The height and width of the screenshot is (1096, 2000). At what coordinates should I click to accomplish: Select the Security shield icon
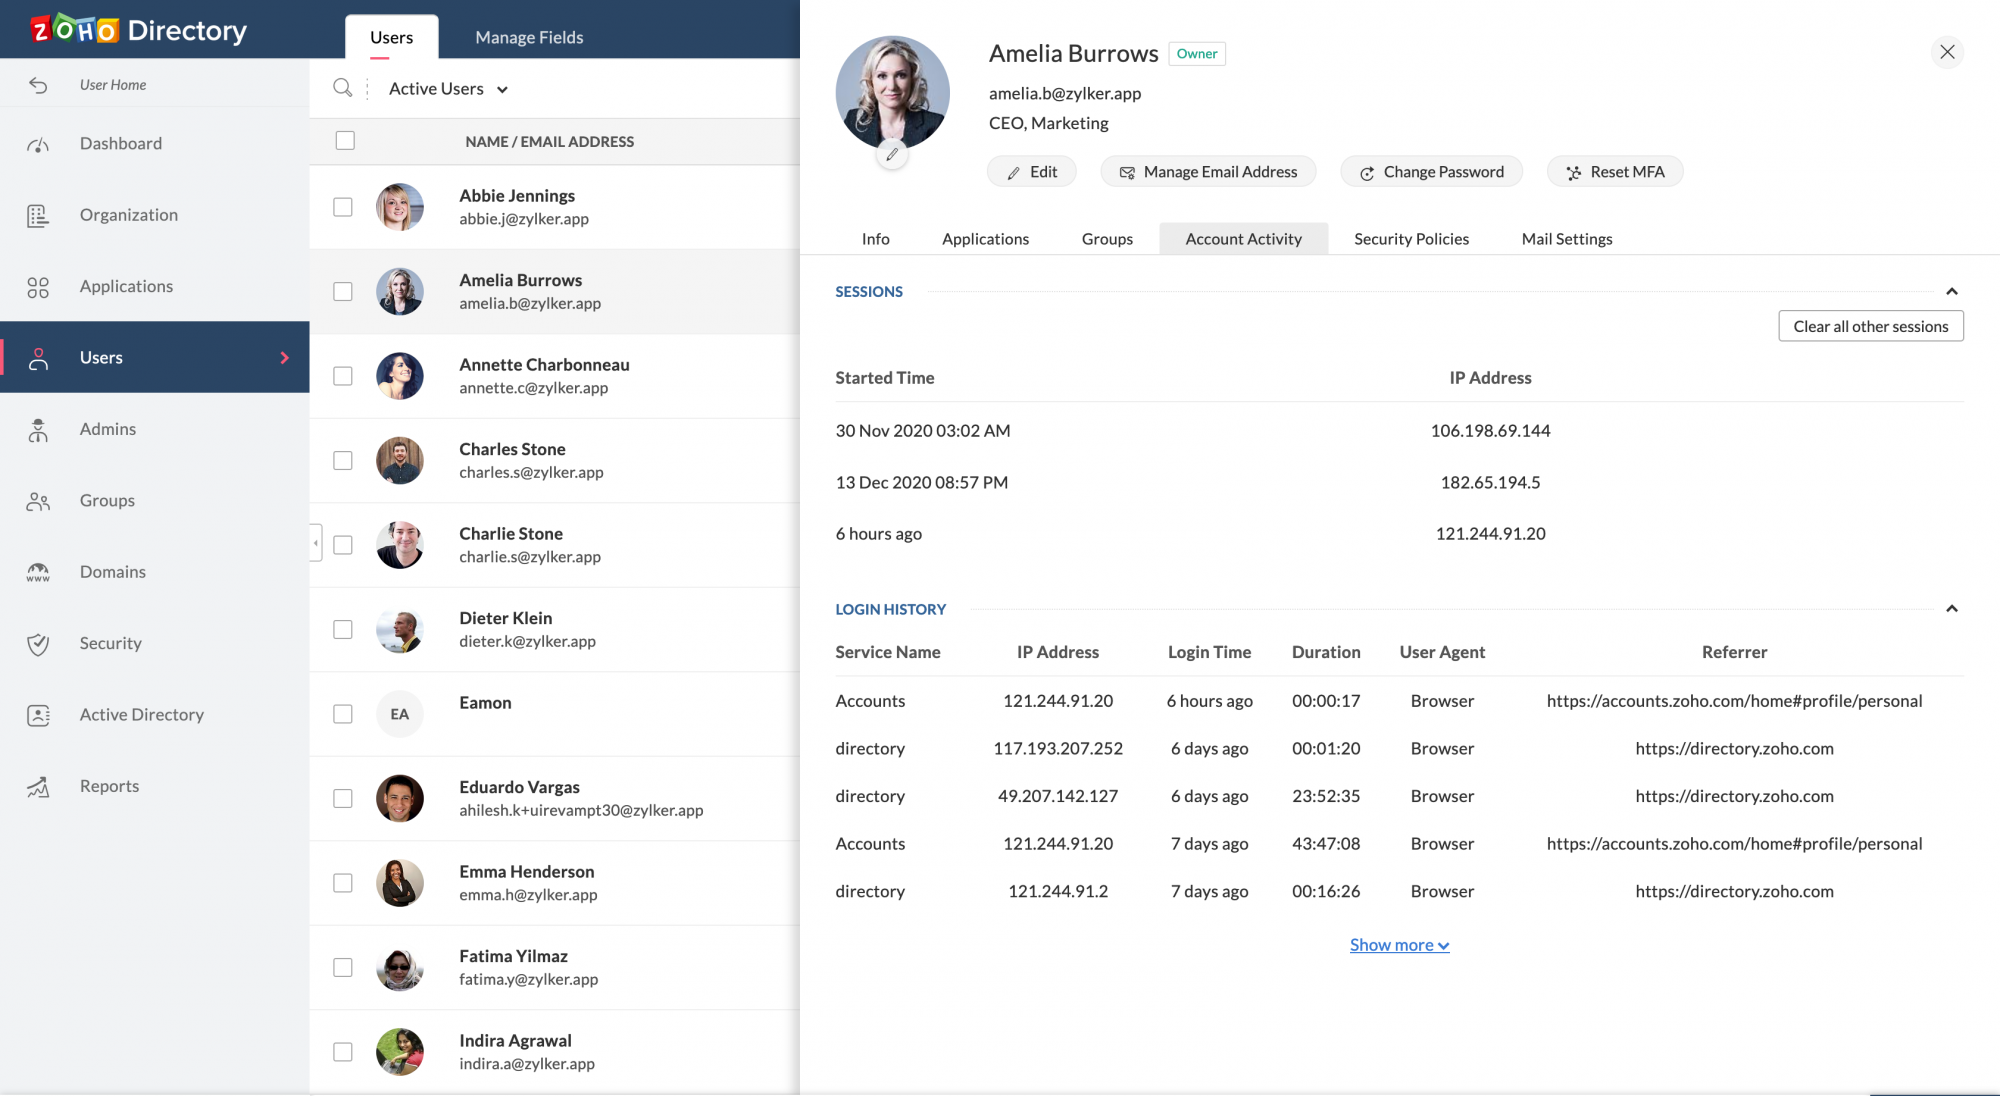38,644
